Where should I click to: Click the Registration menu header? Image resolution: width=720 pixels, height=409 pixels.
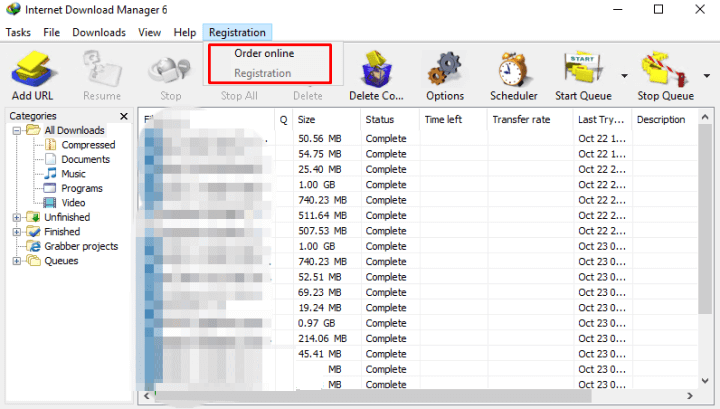(237, 33)
